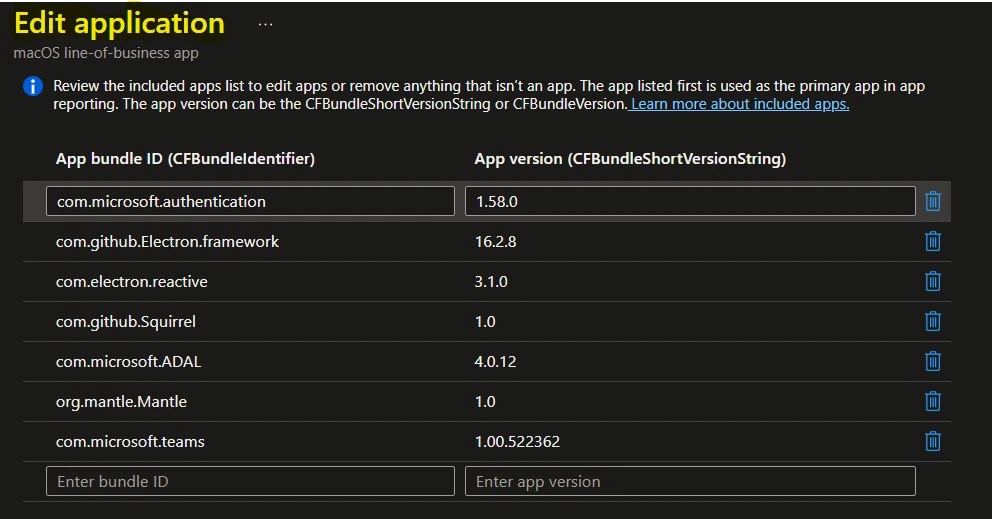Edit the 1.58.0 app version field

point(690,201)
